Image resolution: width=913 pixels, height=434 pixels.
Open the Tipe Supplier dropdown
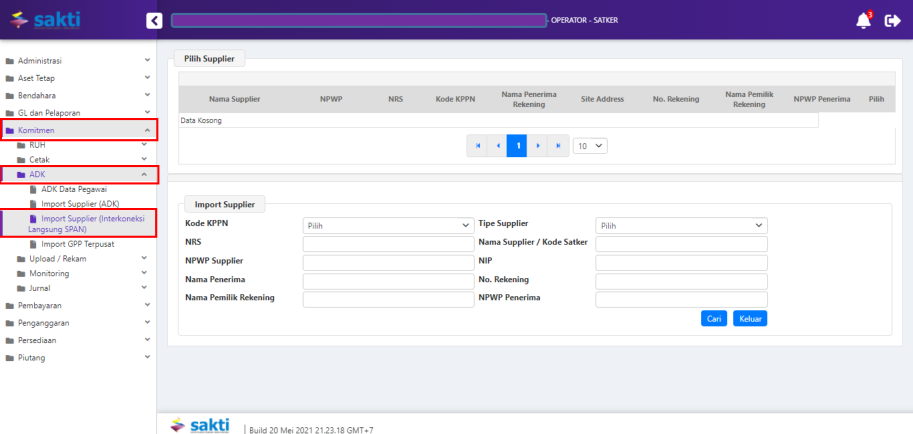point(681,226)
